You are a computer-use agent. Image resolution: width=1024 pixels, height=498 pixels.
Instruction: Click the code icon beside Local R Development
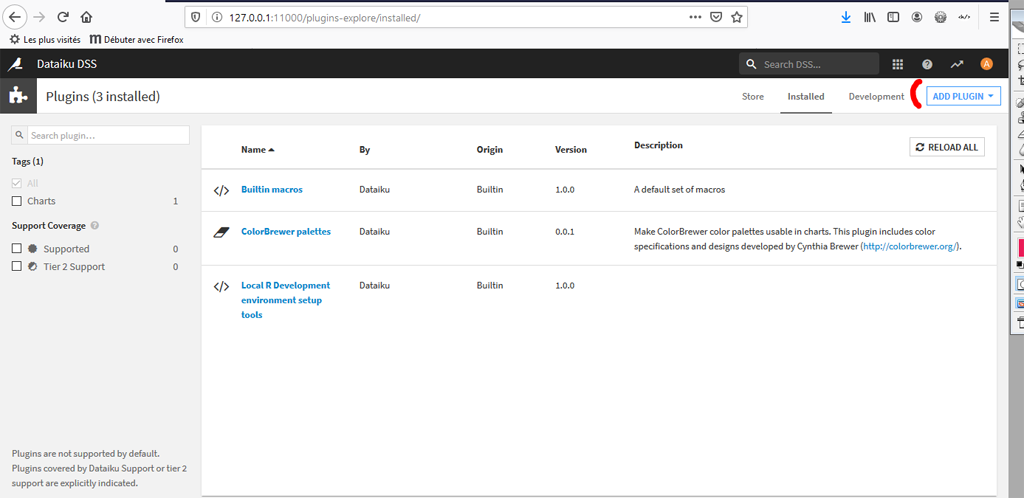point(221,287)
